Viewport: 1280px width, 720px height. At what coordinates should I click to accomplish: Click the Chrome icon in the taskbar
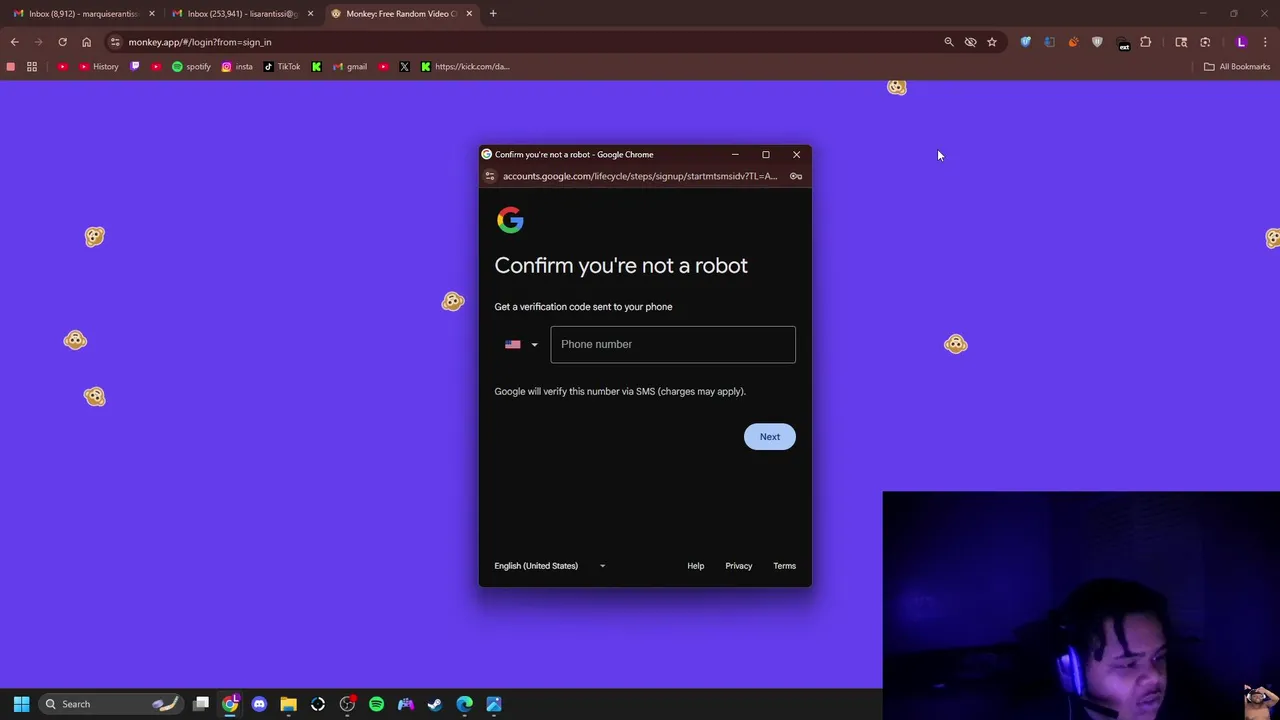click(230, 704)
